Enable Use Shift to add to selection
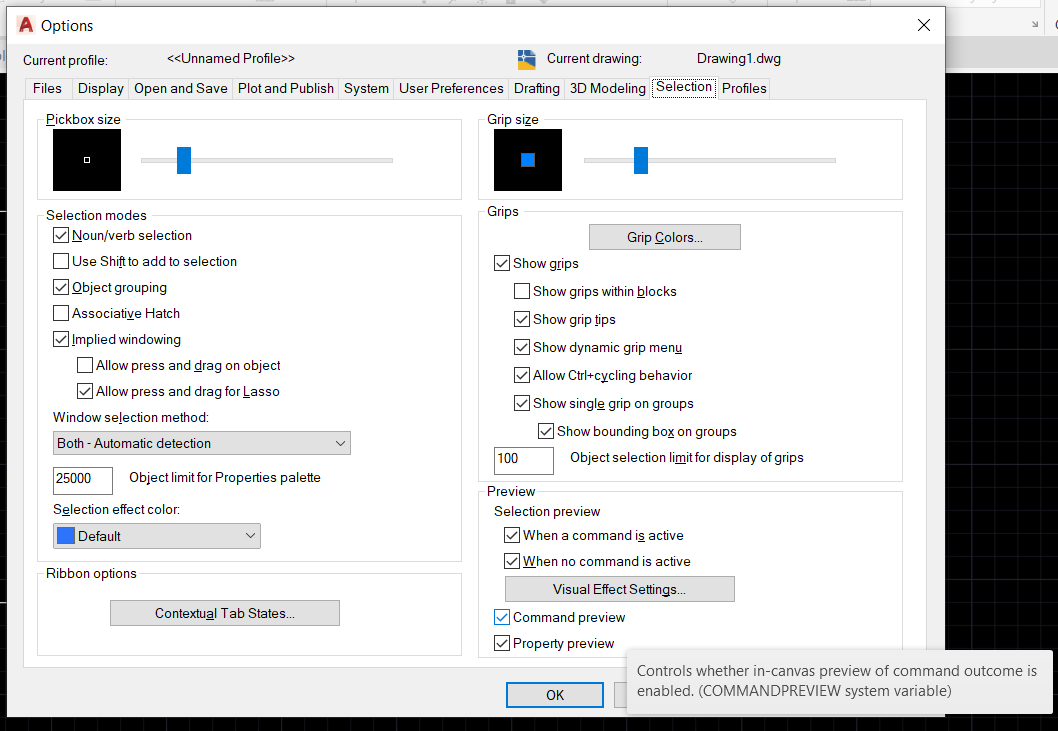This screenshot has width=1058, height=731. click(61, 262)
